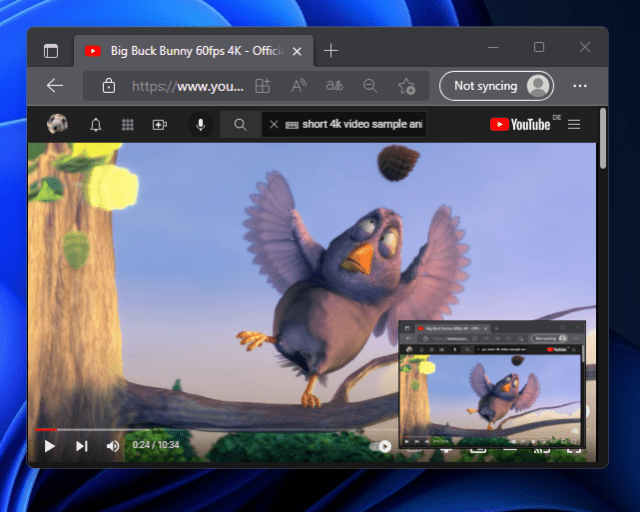The width and height of the screenshot is (640, 512).
Task: Open the translate page option
Action: (x=334, y=86)
